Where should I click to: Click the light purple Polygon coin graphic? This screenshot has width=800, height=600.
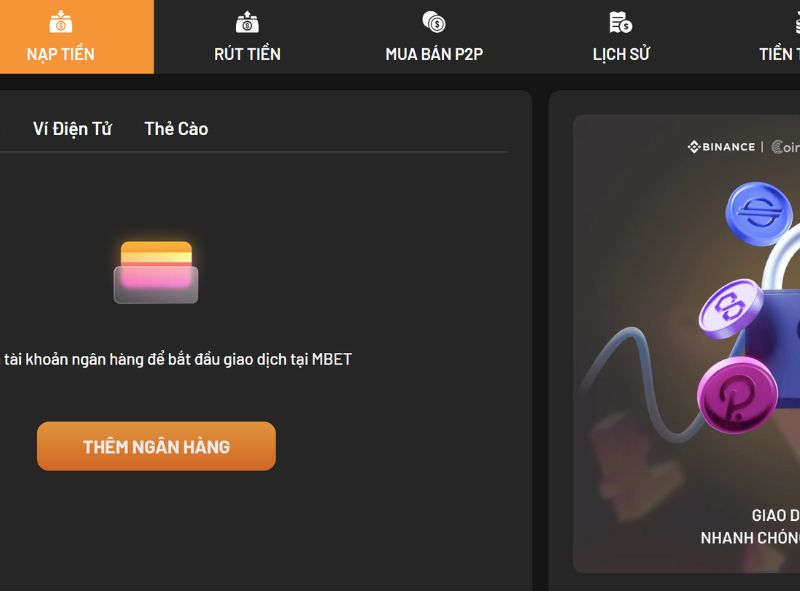[731, 309]
